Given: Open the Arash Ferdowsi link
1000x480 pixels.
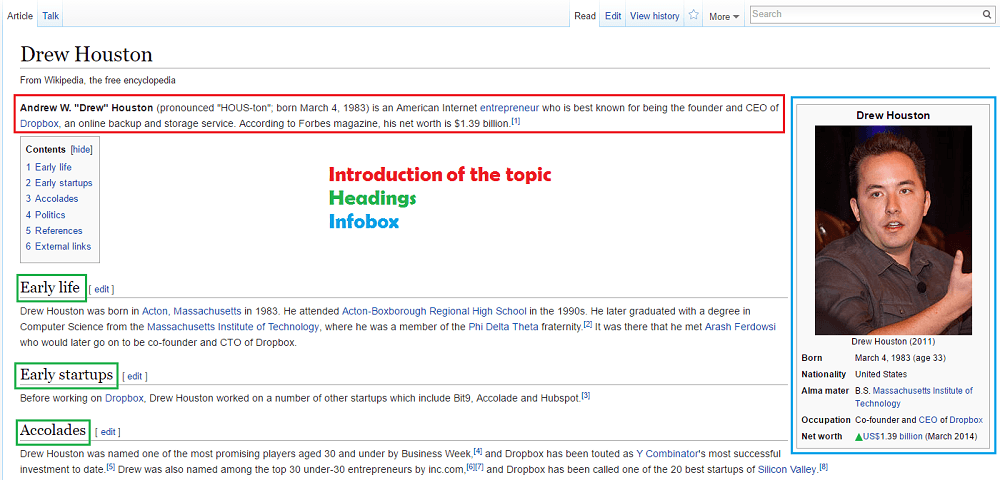Looking at the screenshot, I should [740, 326].
